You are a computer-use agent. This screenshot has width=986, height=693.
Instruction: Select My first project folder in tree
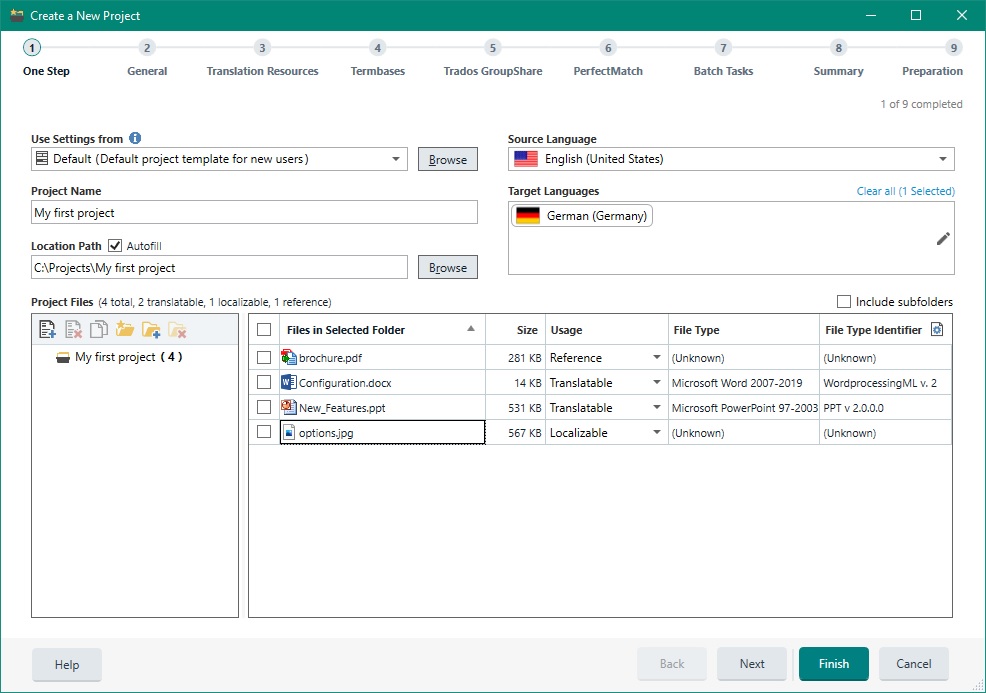tap(115, 357)
